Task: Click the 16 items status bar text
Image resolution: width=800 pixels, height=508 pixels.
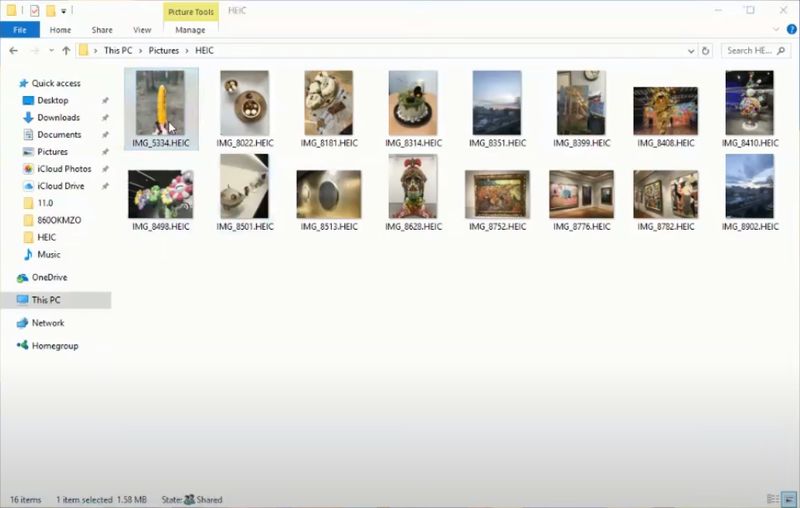Action: click(x=26, y=500)
